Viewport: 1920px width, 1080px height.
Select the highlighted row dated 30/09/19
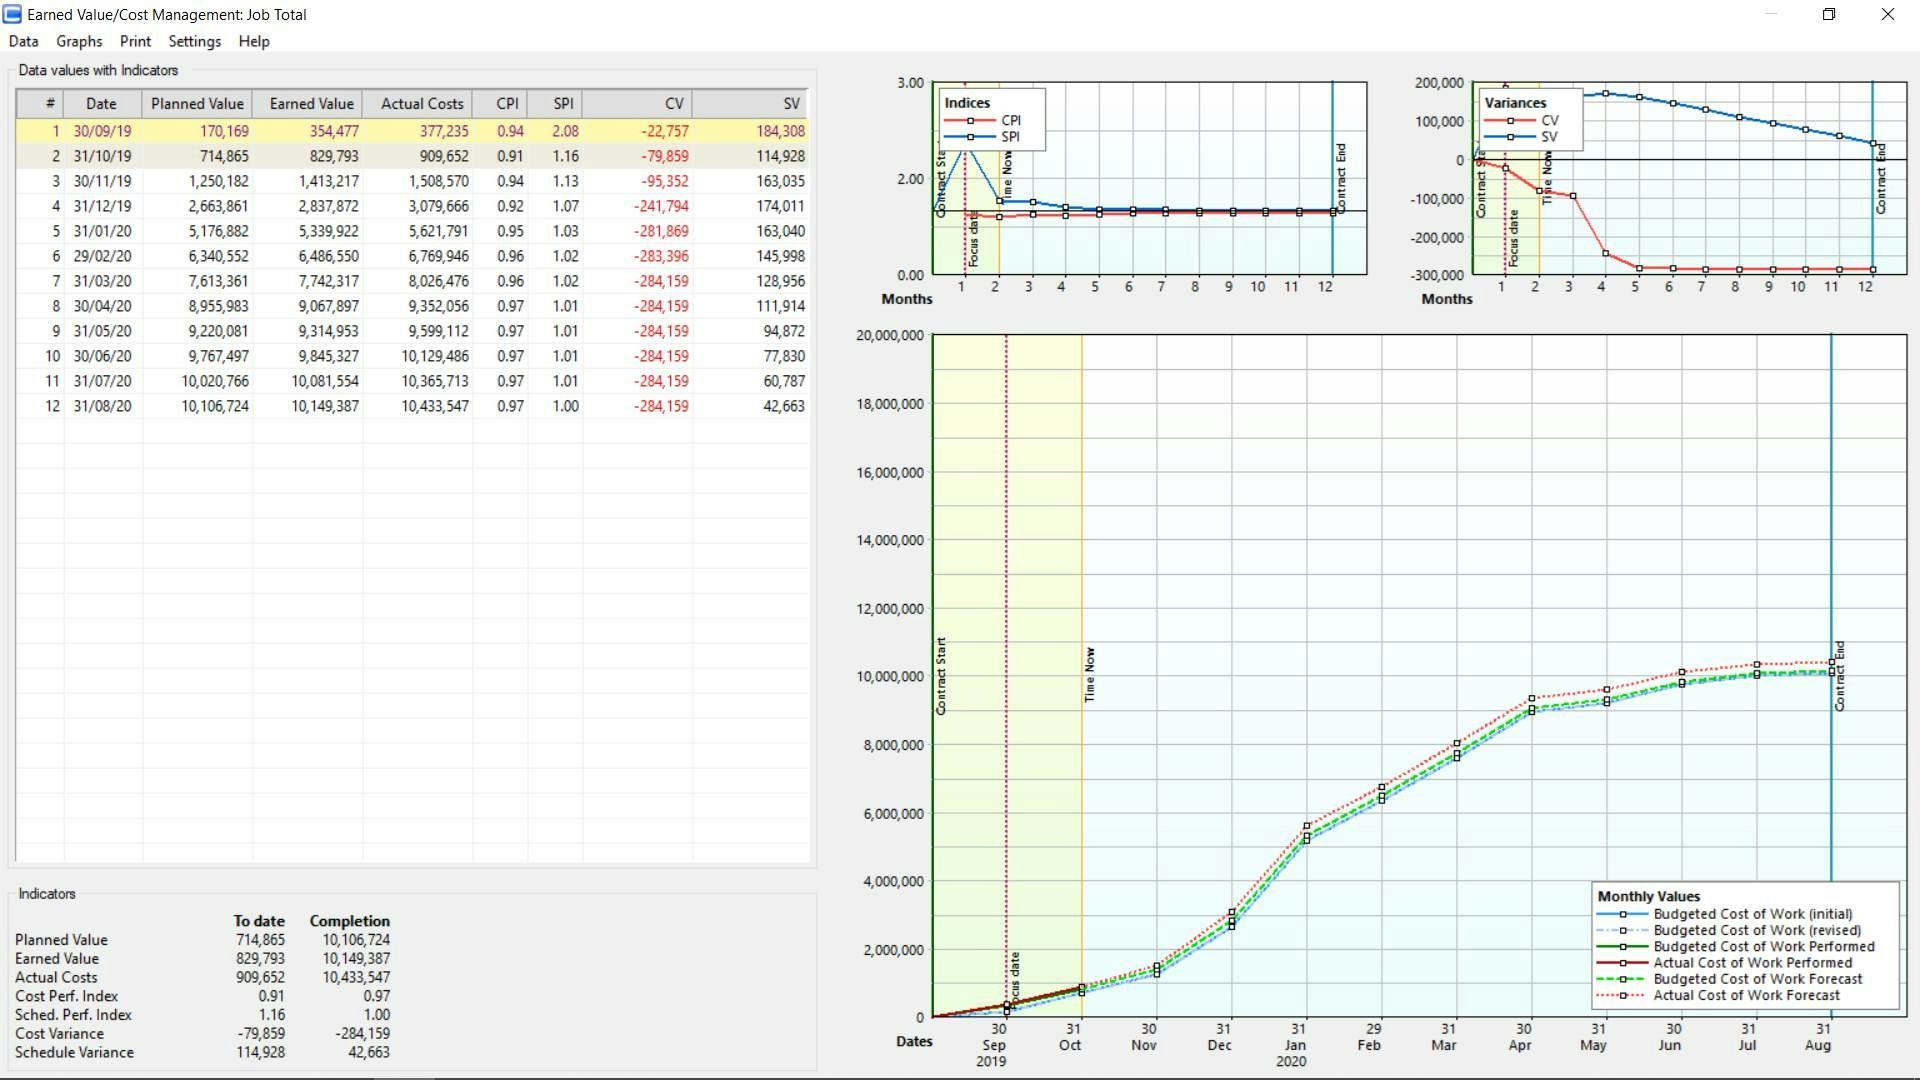tap(300, 130)
